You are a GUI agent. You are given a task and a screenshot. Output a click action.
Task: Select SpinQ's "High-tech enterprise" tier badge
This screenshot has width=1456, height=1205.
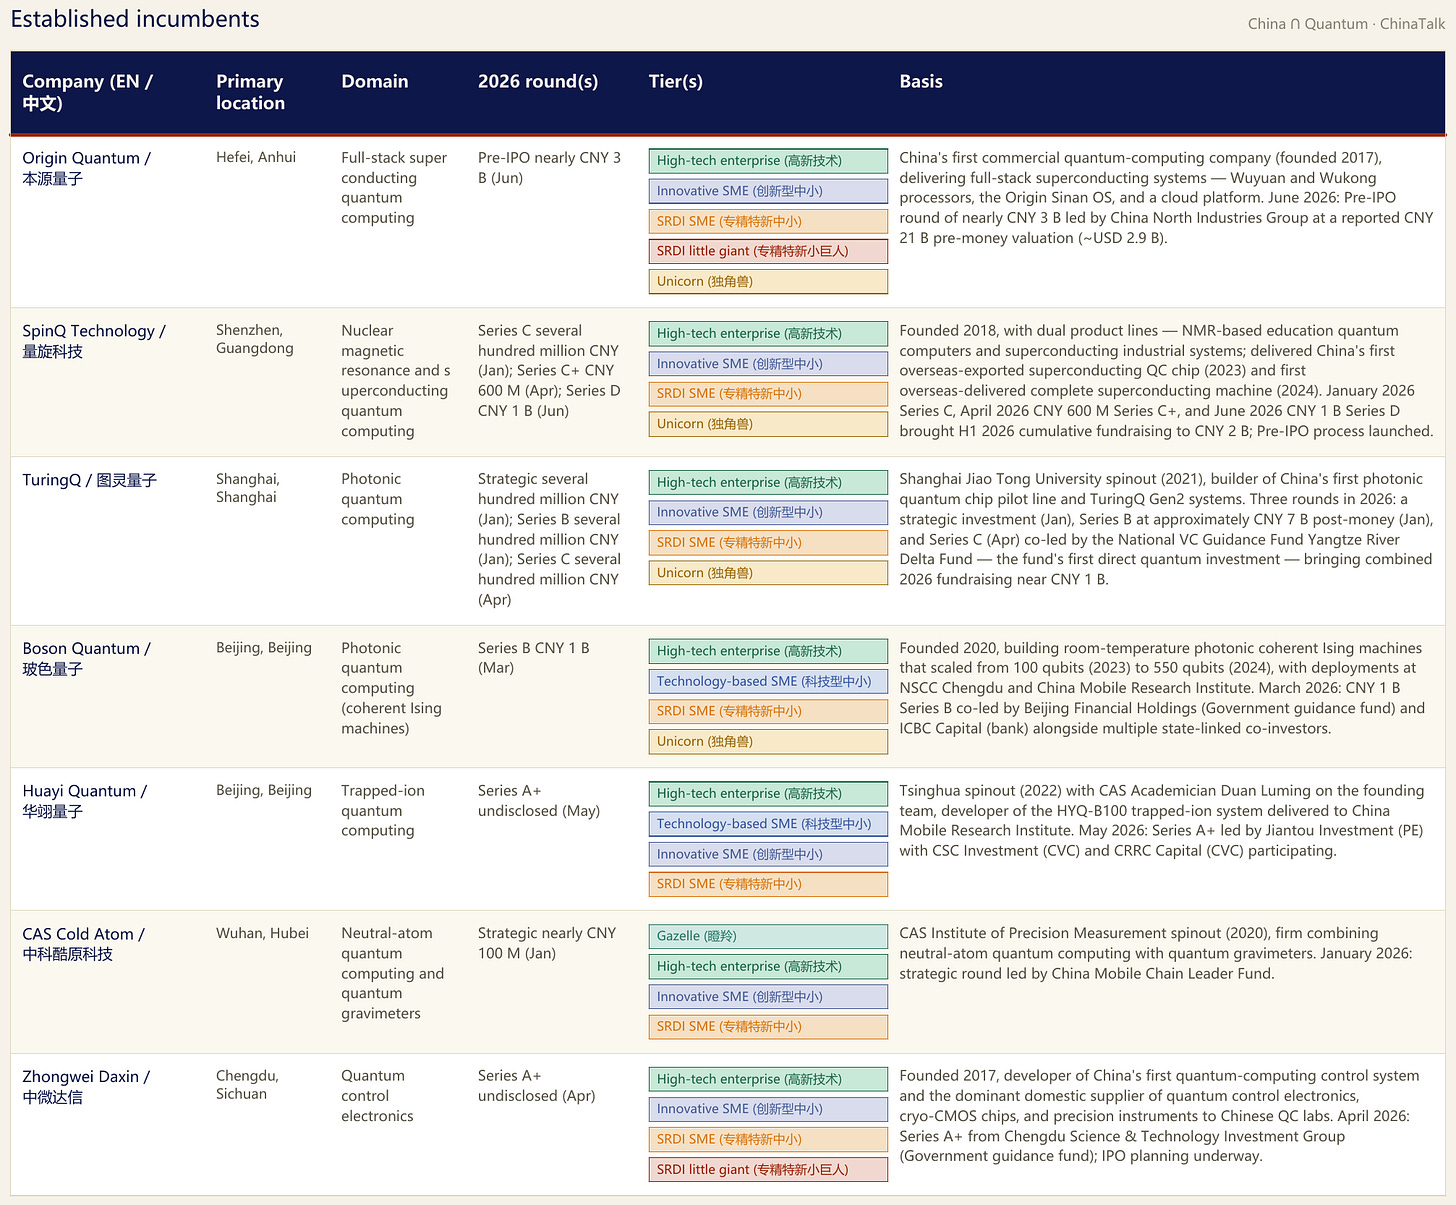coord(768,334)
